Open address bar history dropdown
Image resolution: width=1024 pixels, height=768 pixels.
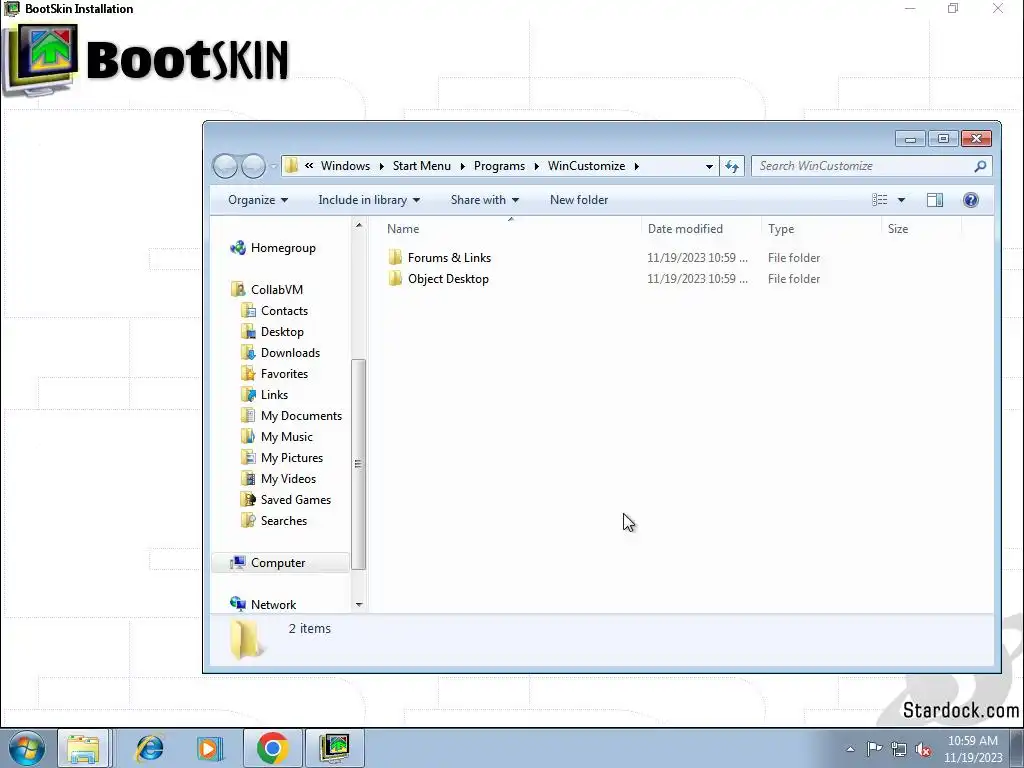click(x=709, y=167)
